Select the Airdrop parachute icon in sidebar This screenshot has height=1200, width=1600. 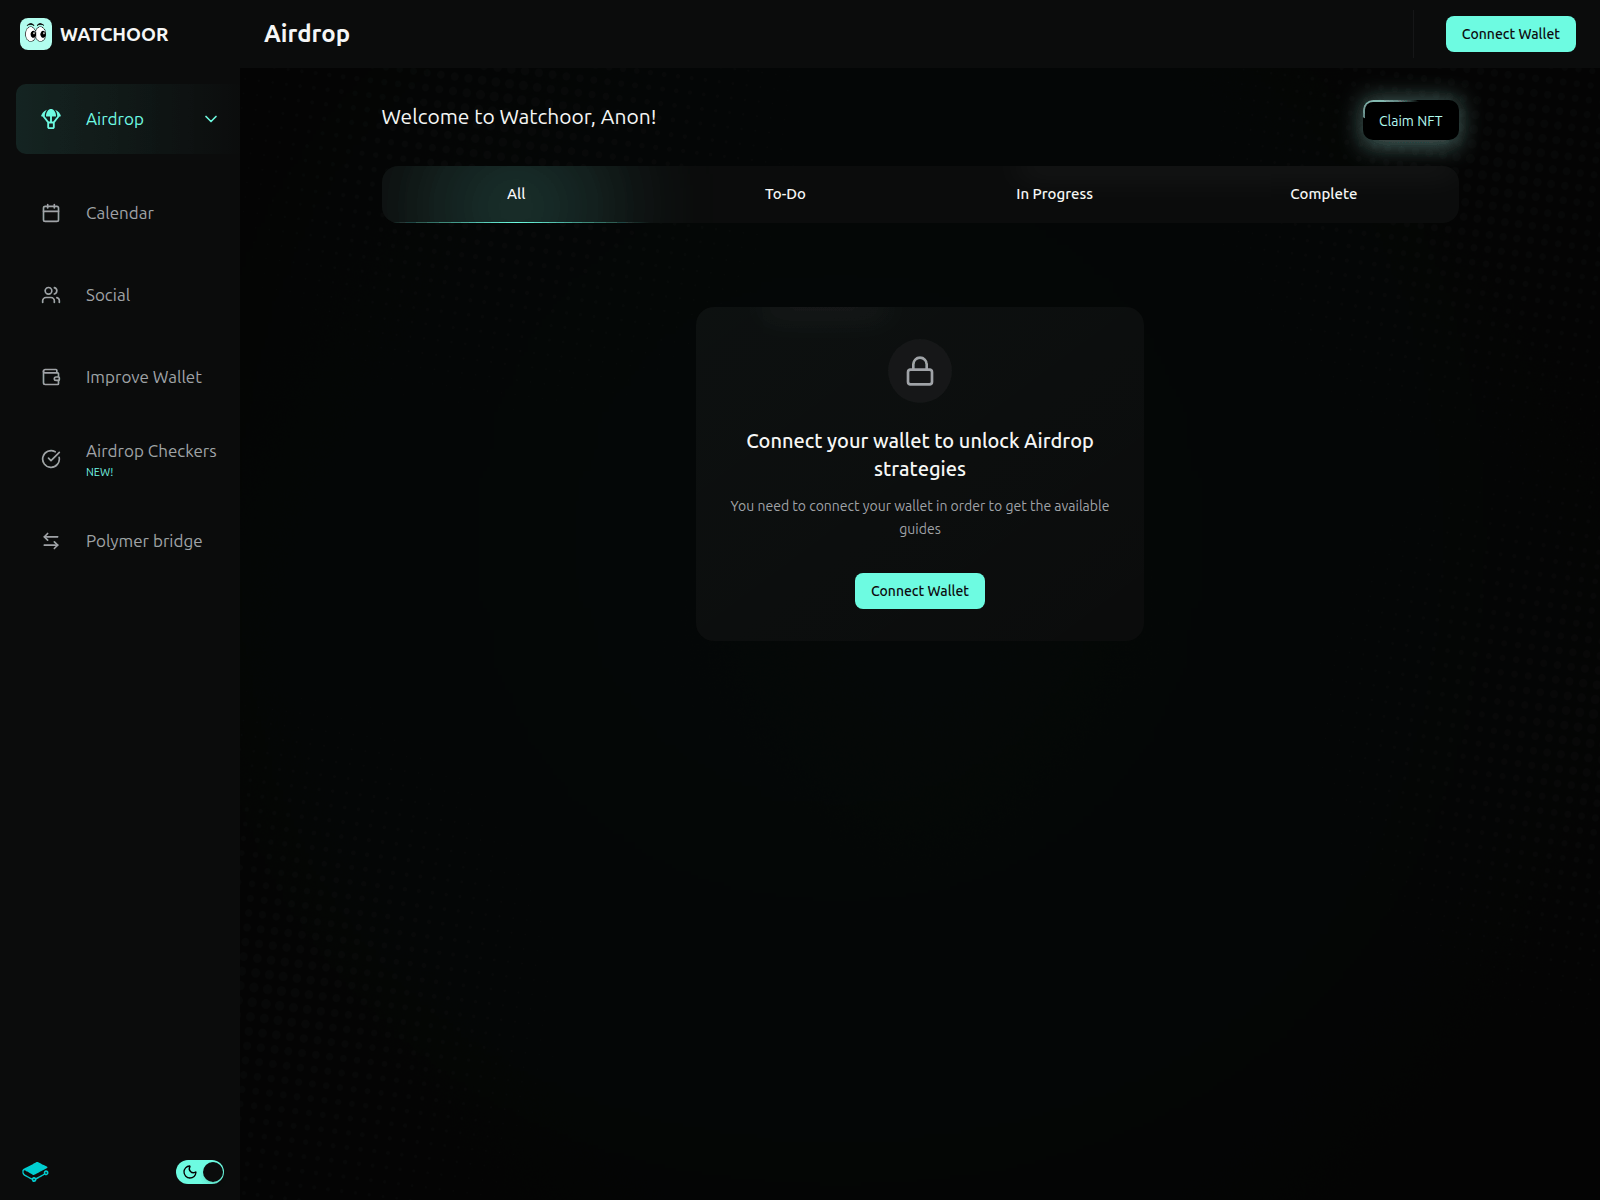pos(51,118)
